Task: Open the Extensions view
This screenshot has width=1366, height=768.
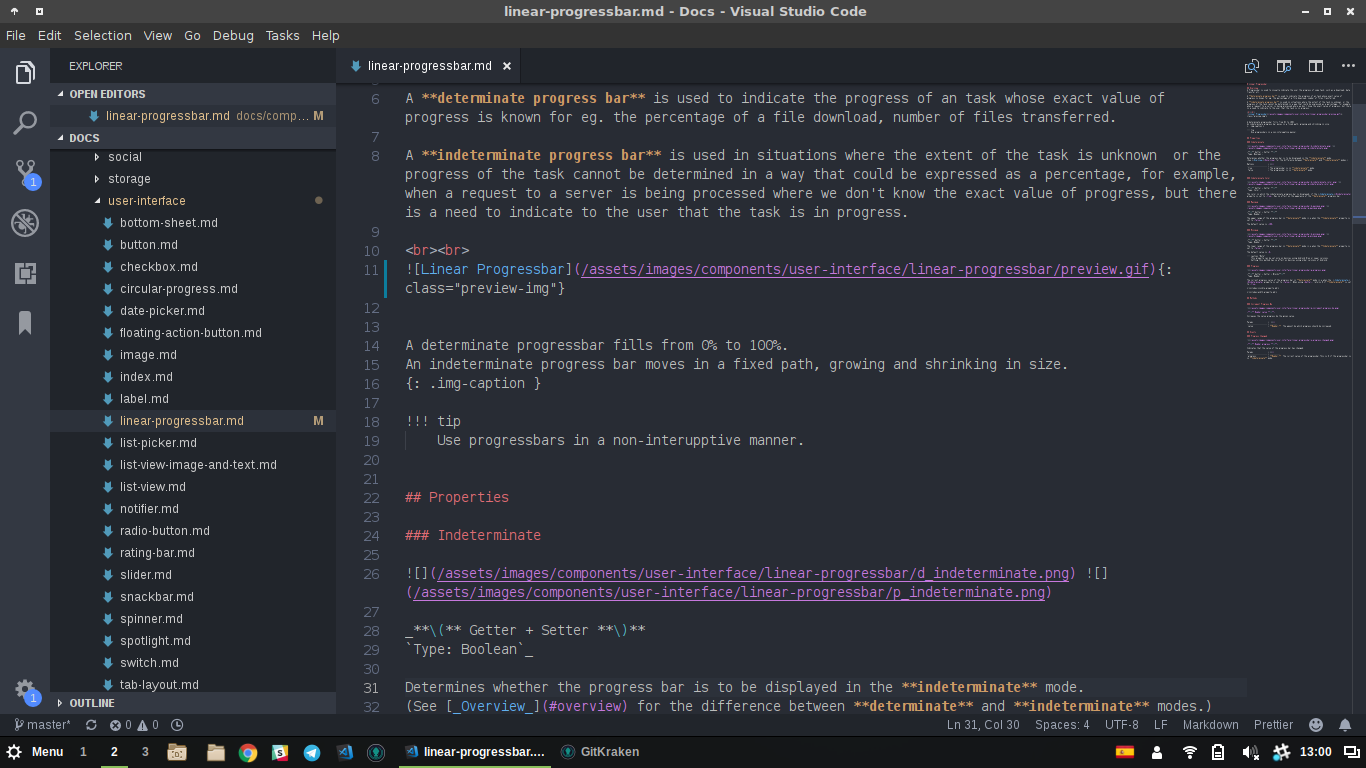Action: coord(24,272)
